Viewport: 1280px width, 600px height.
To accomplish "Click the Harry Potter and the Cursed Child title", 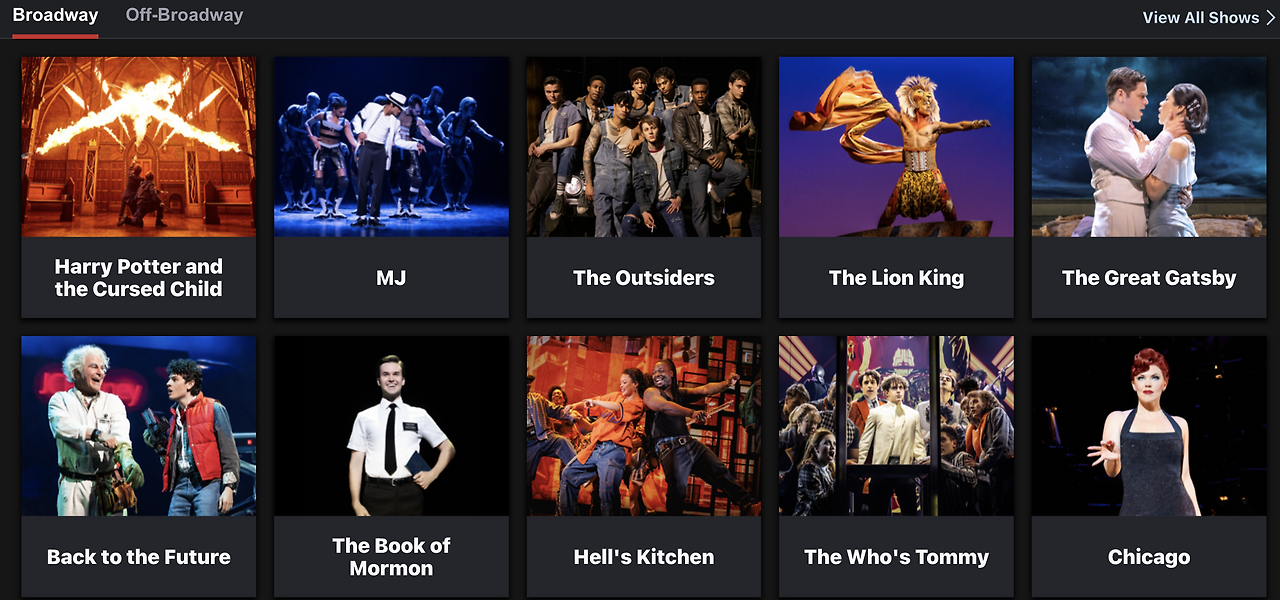I will pyautogui.click(x=138, y=278).
